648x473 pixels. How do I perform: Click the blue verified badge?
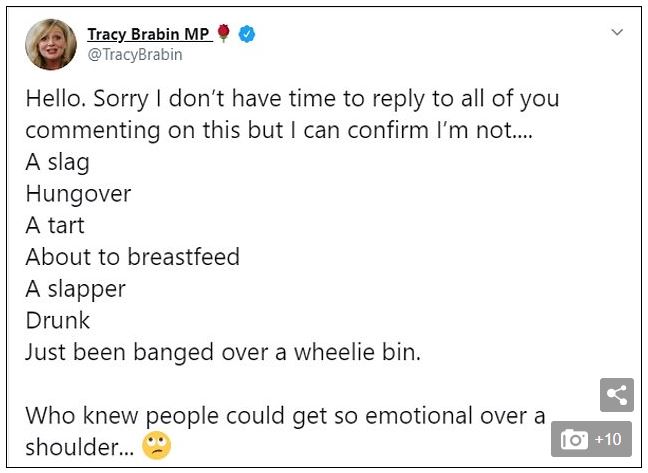(247, 34)
